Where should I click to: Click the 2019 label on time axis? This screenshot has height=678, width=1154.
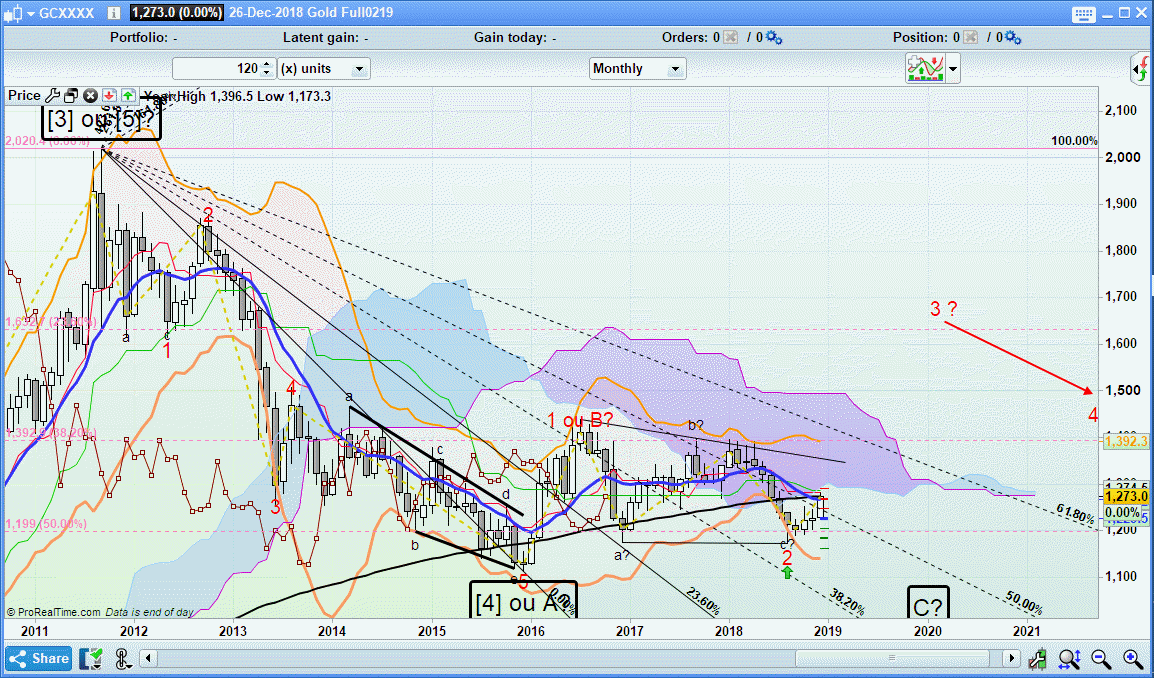(x=829, y=631)
